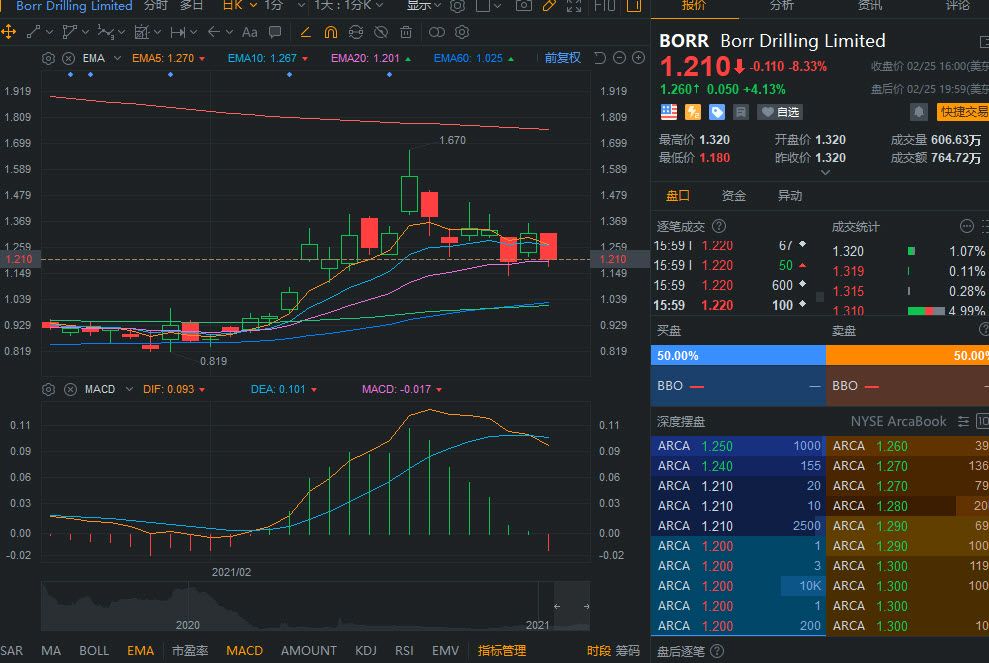Open the 异动 tab
Image resolution: width=989 pixels, height=663 pixels.
pos(790,196)
